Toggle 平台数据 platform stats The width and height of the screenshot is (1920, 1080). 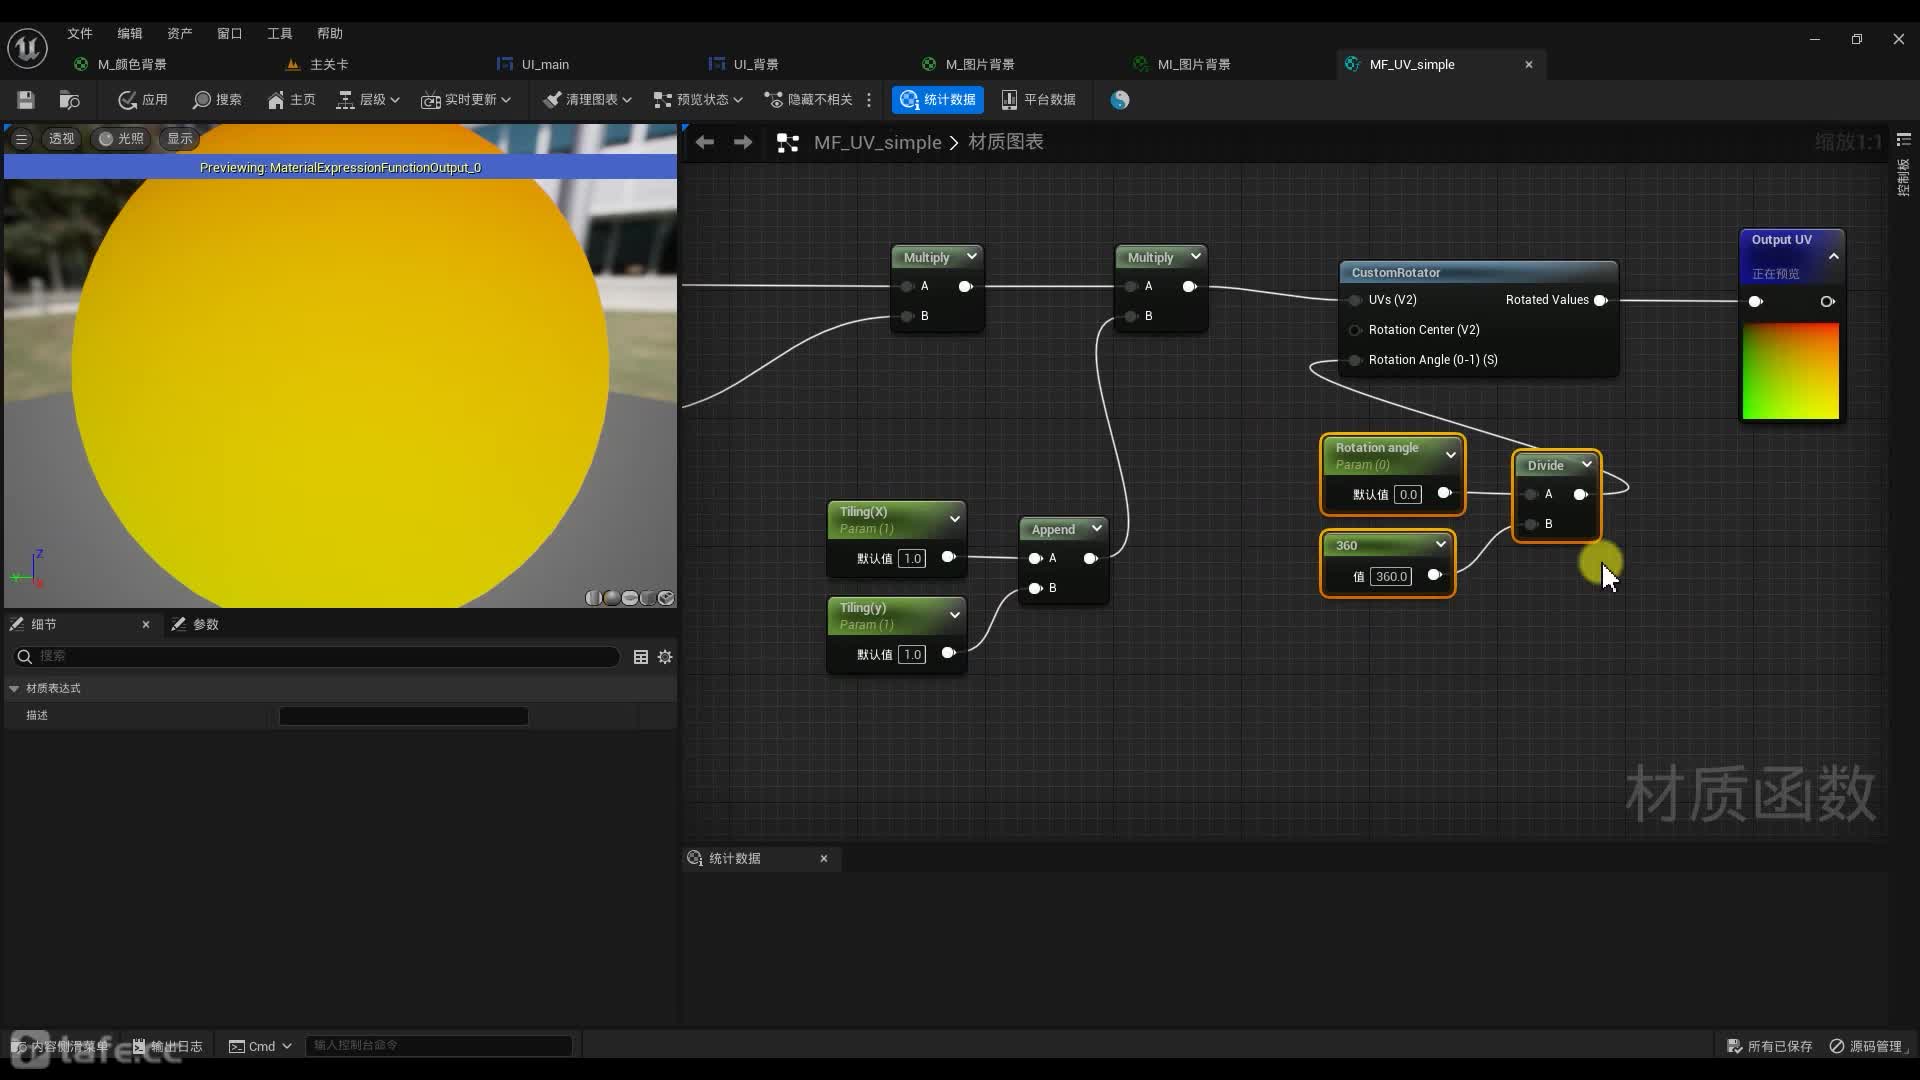coord(1038,100)
